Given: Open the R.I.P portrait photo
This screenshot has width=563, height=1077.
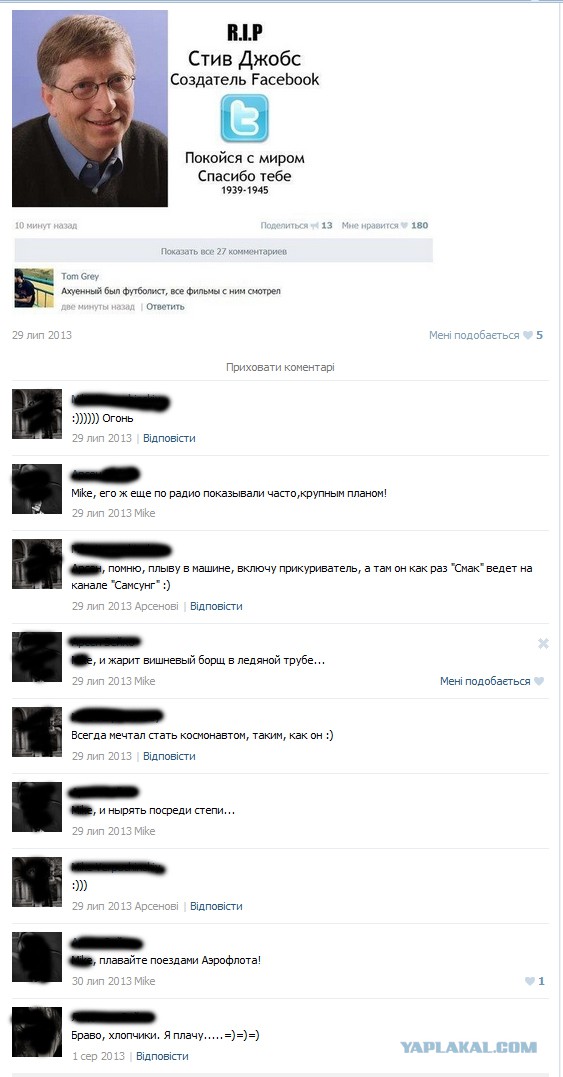Looking at the screenshot, I should pos(90,109).
